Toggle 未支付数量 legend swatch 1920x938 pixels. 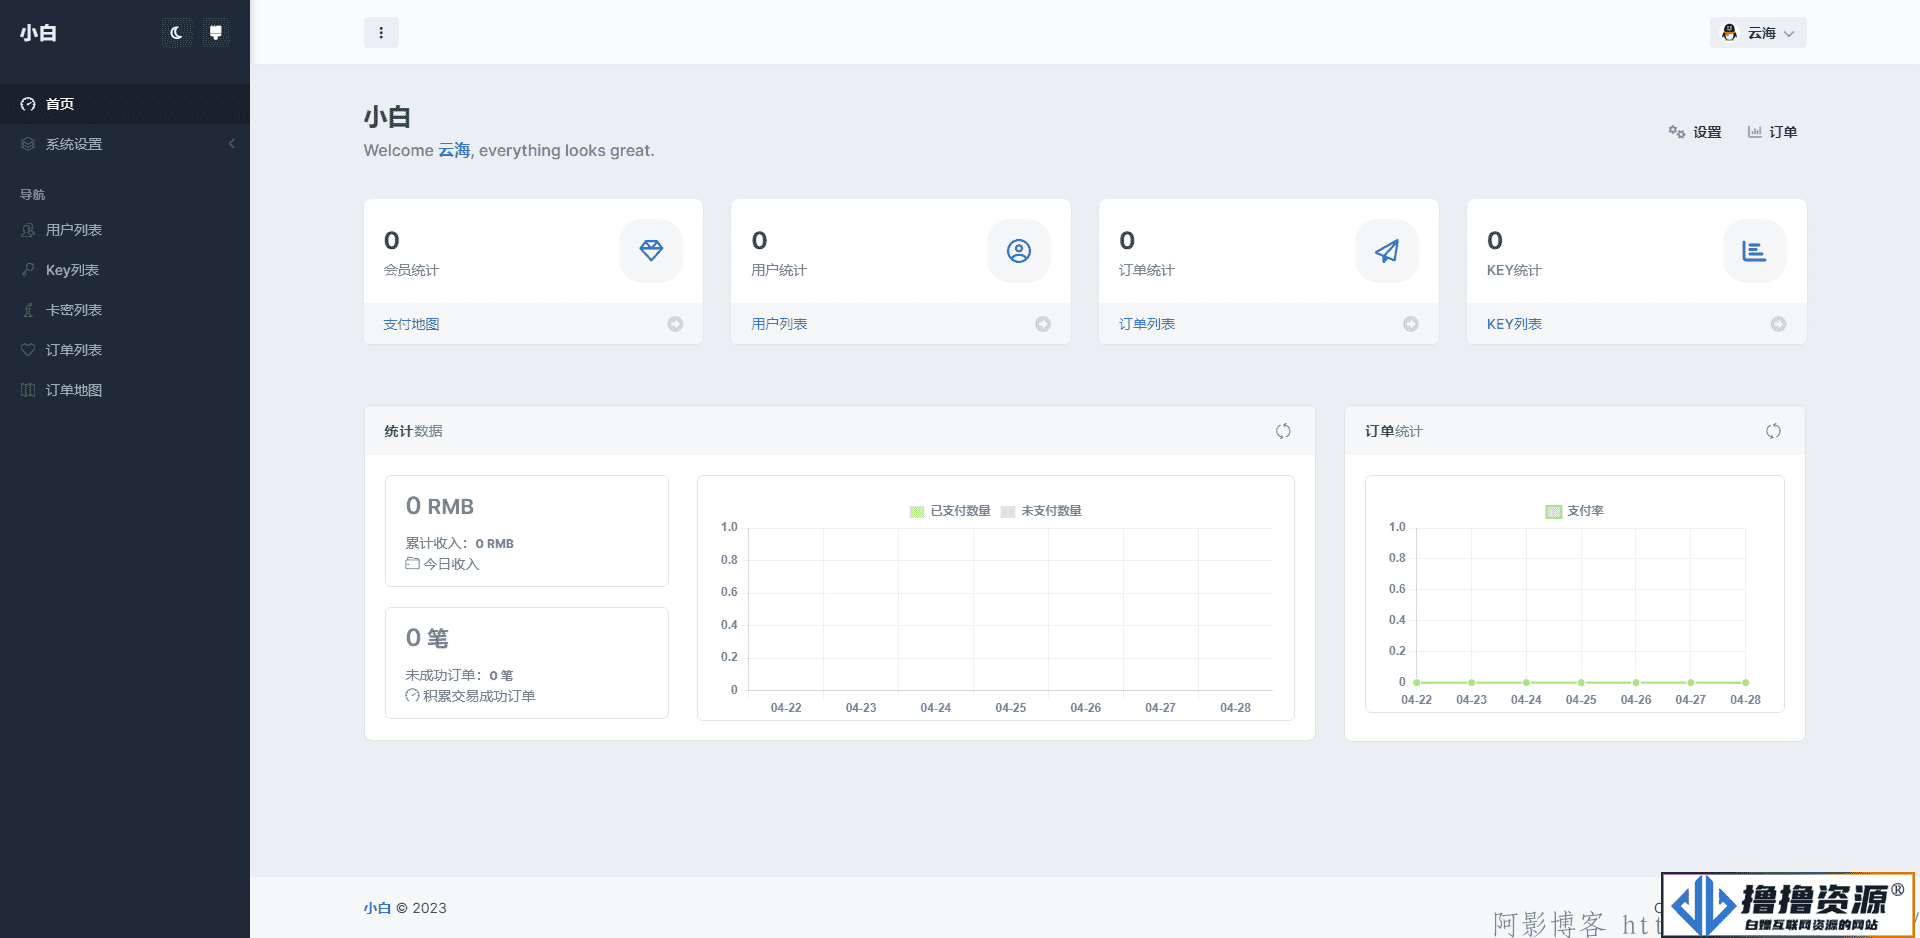pyautogui.click(x=1008, y=511)
